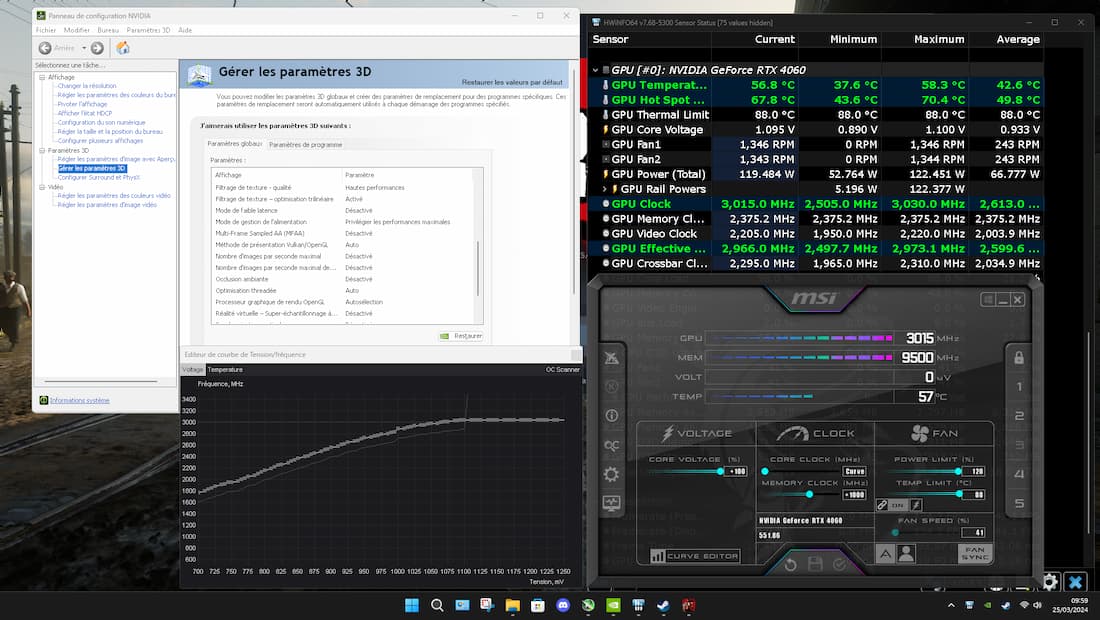Adjust the Core Voltage slider handle
Image resolution: width=1100 pixels, height=620 pixels.
pos(720,471)
